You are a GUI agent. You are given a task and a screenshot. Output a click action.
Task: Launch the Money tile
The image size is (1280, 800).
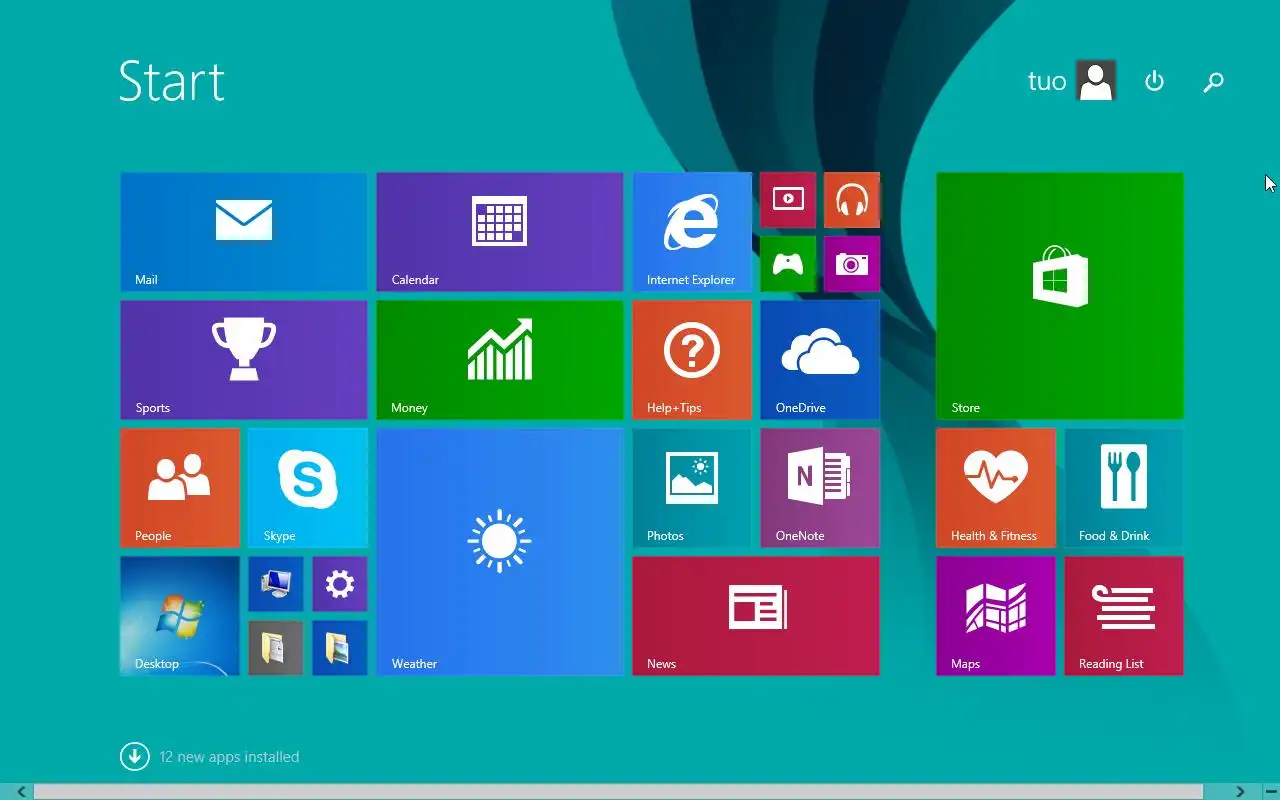point(500,360)
